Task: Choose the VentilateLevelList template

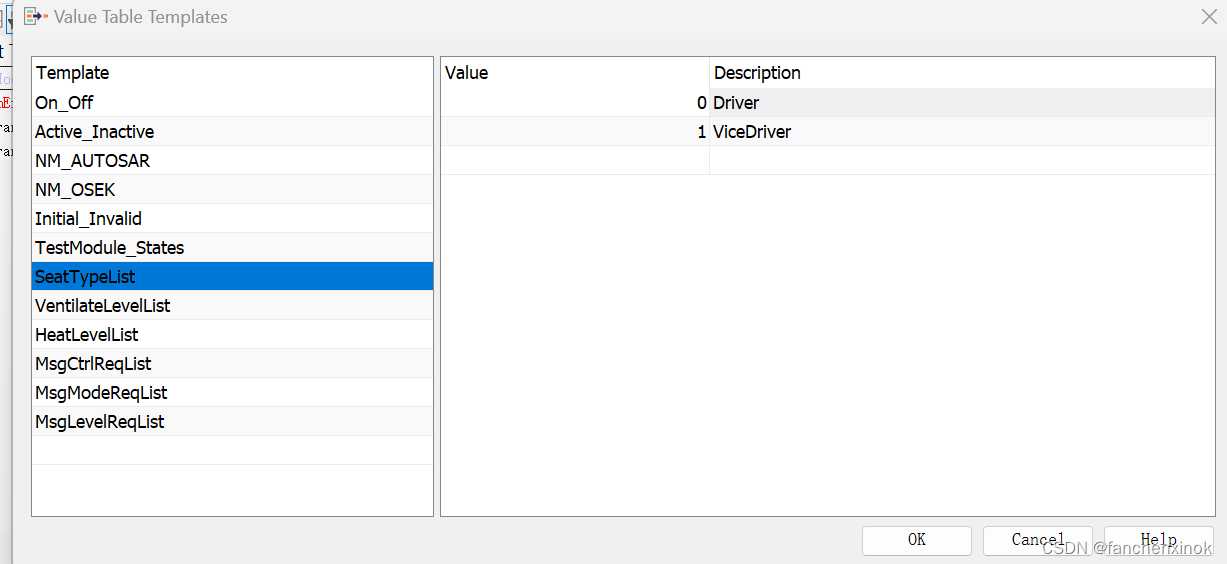Action: pyautogui.click(x=233, y=305)
